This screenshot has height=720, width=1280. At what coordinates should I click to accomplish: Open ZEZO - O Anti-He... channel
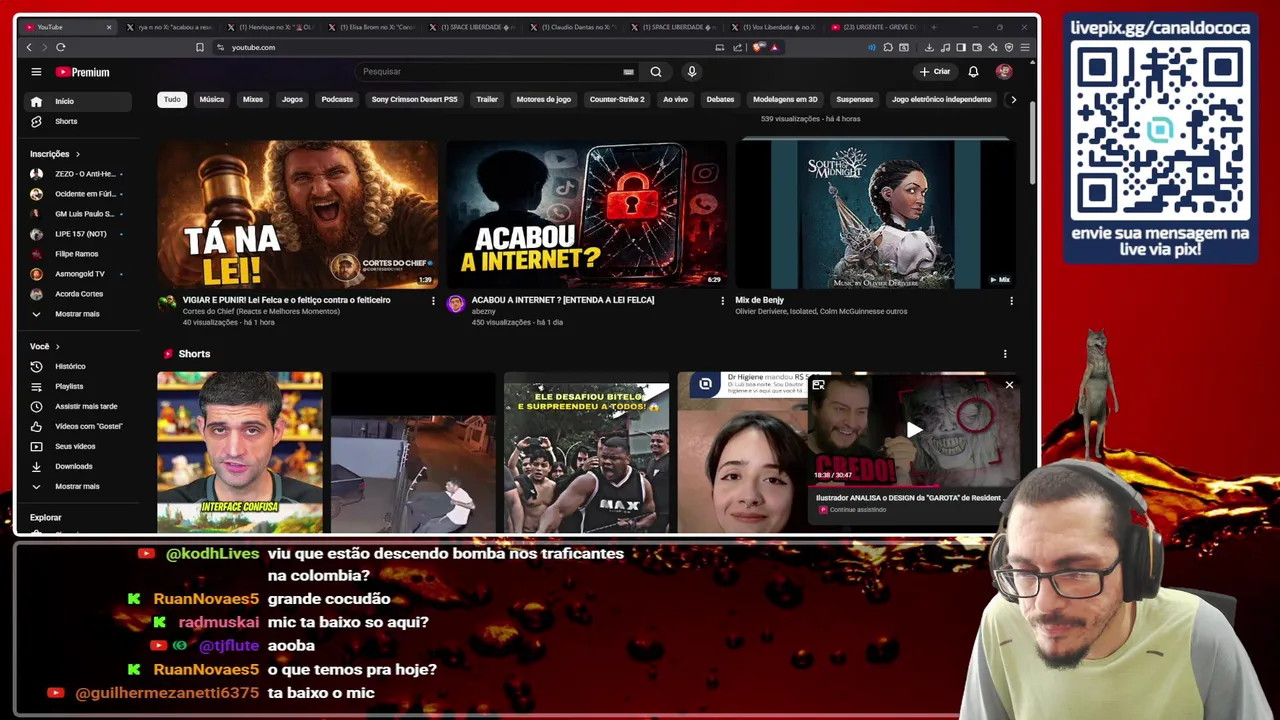pyautogui.click(x=78, y=174)
